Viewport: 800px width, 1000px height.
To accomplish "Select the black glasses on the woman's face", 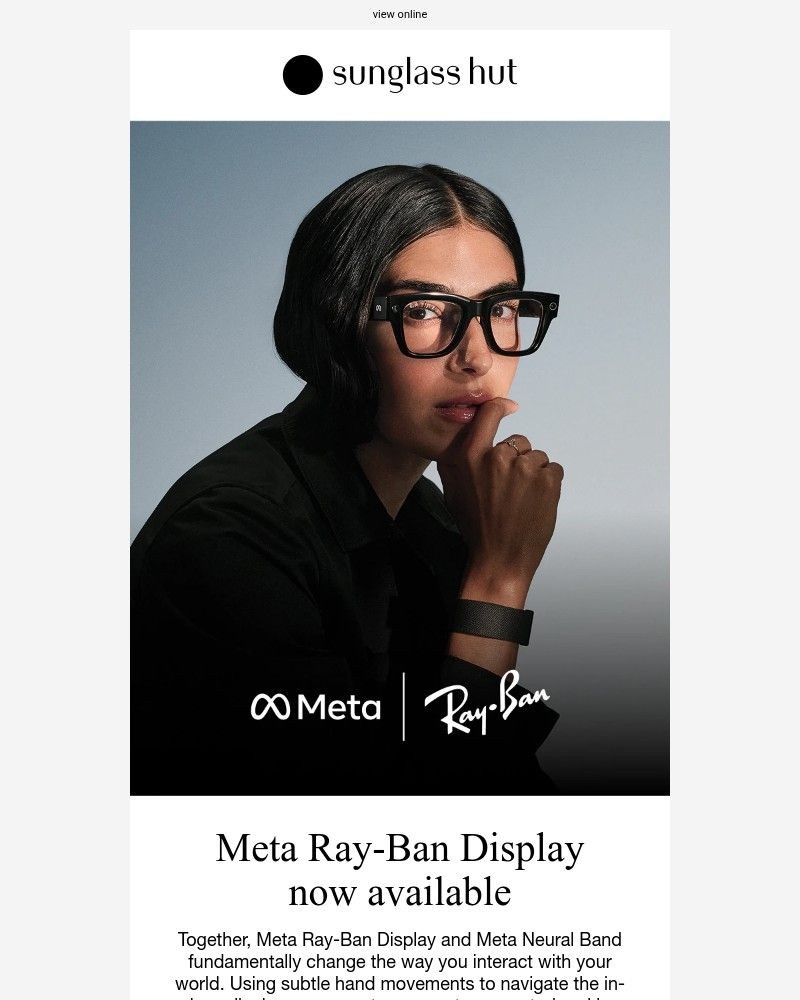I will 464,323.
